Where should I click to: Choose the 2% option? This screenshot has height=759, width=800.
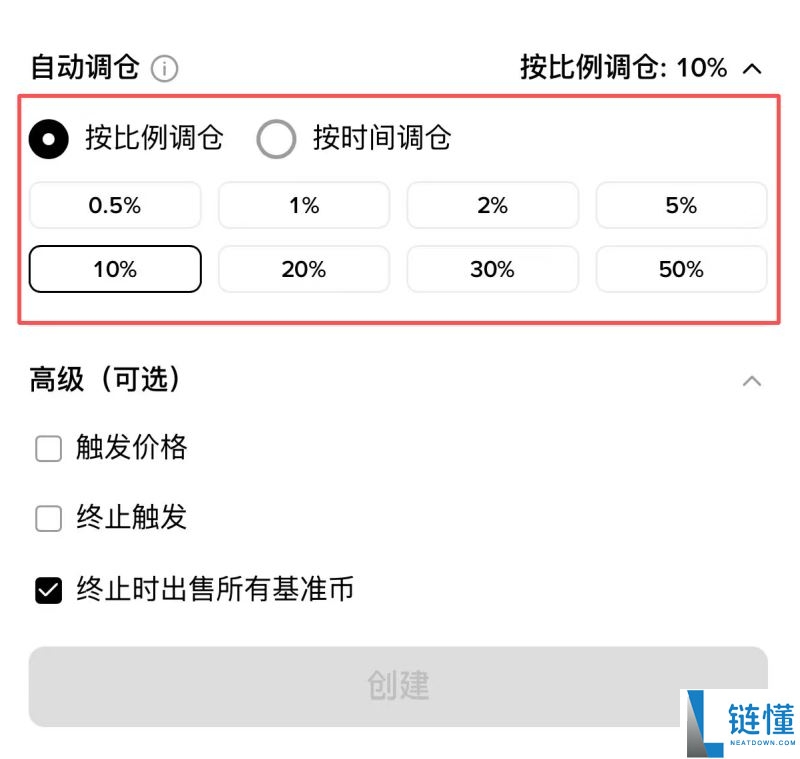click(493, 205)
